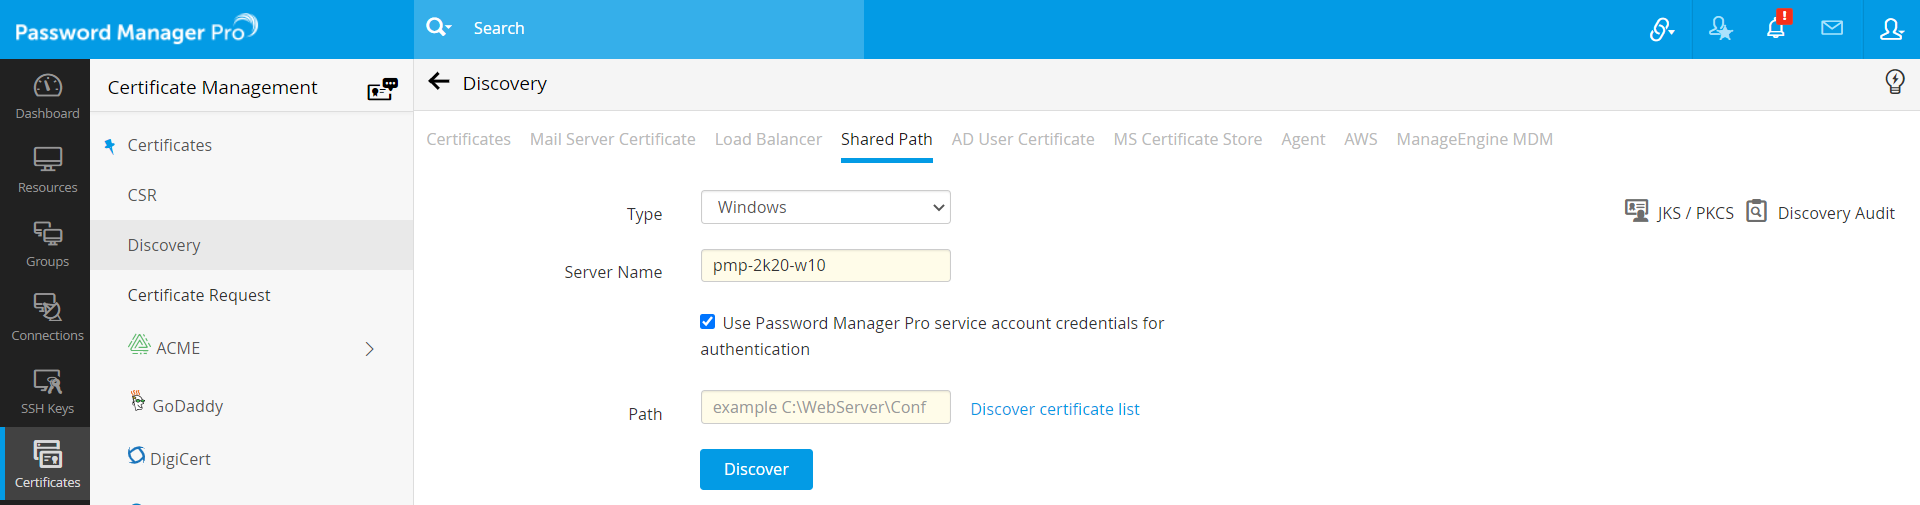Open the Discovery Audit link
Screen dimensions: 1920x505
click(x=1836, y=213)
